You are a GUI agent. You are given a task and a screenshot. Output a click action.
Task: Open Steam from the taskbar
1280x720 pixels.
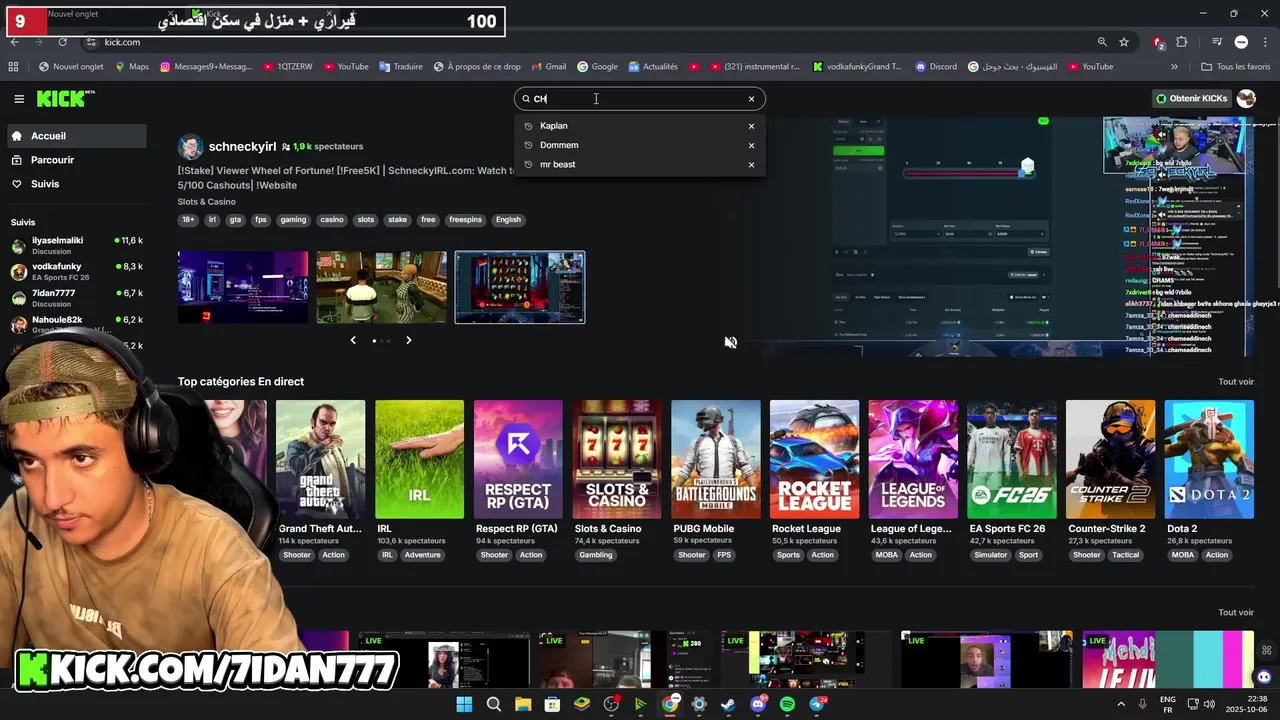728,704
